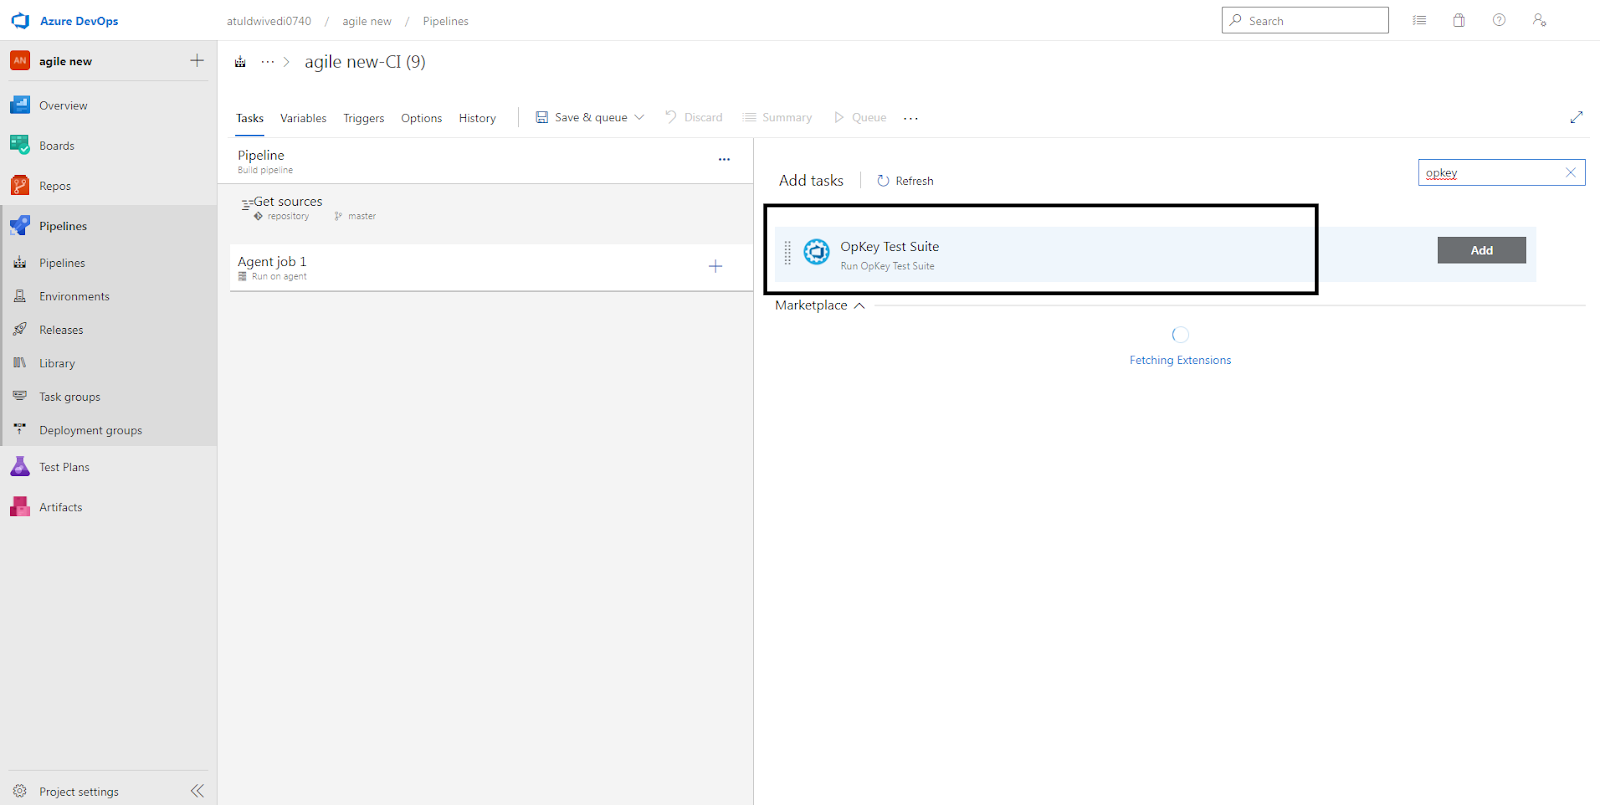Open Project settings gear
The image size is (1600, 805).
pos(20,791)
